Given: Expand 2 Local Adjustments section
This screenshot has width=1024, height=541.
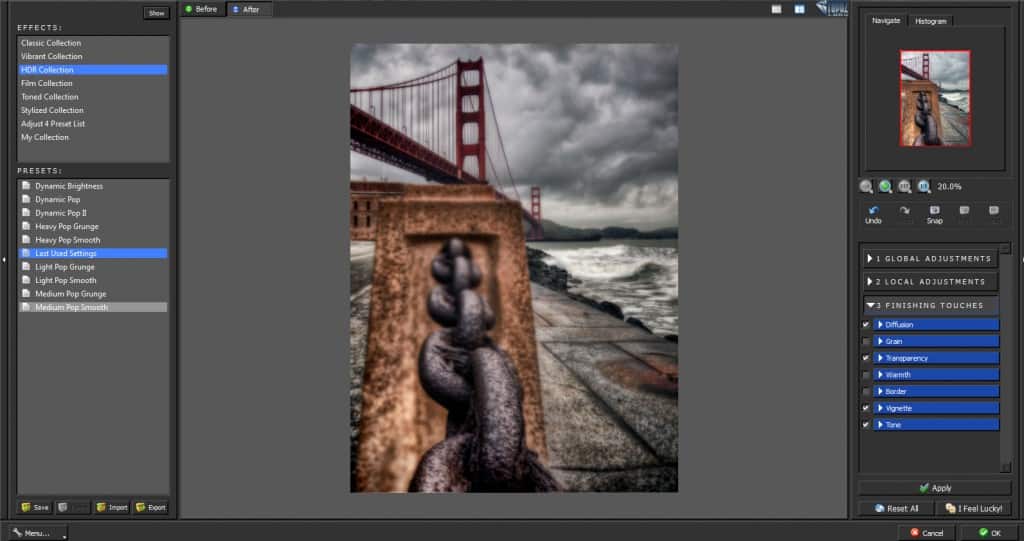Looking at the screenshot, I should [x=930, y=282].
